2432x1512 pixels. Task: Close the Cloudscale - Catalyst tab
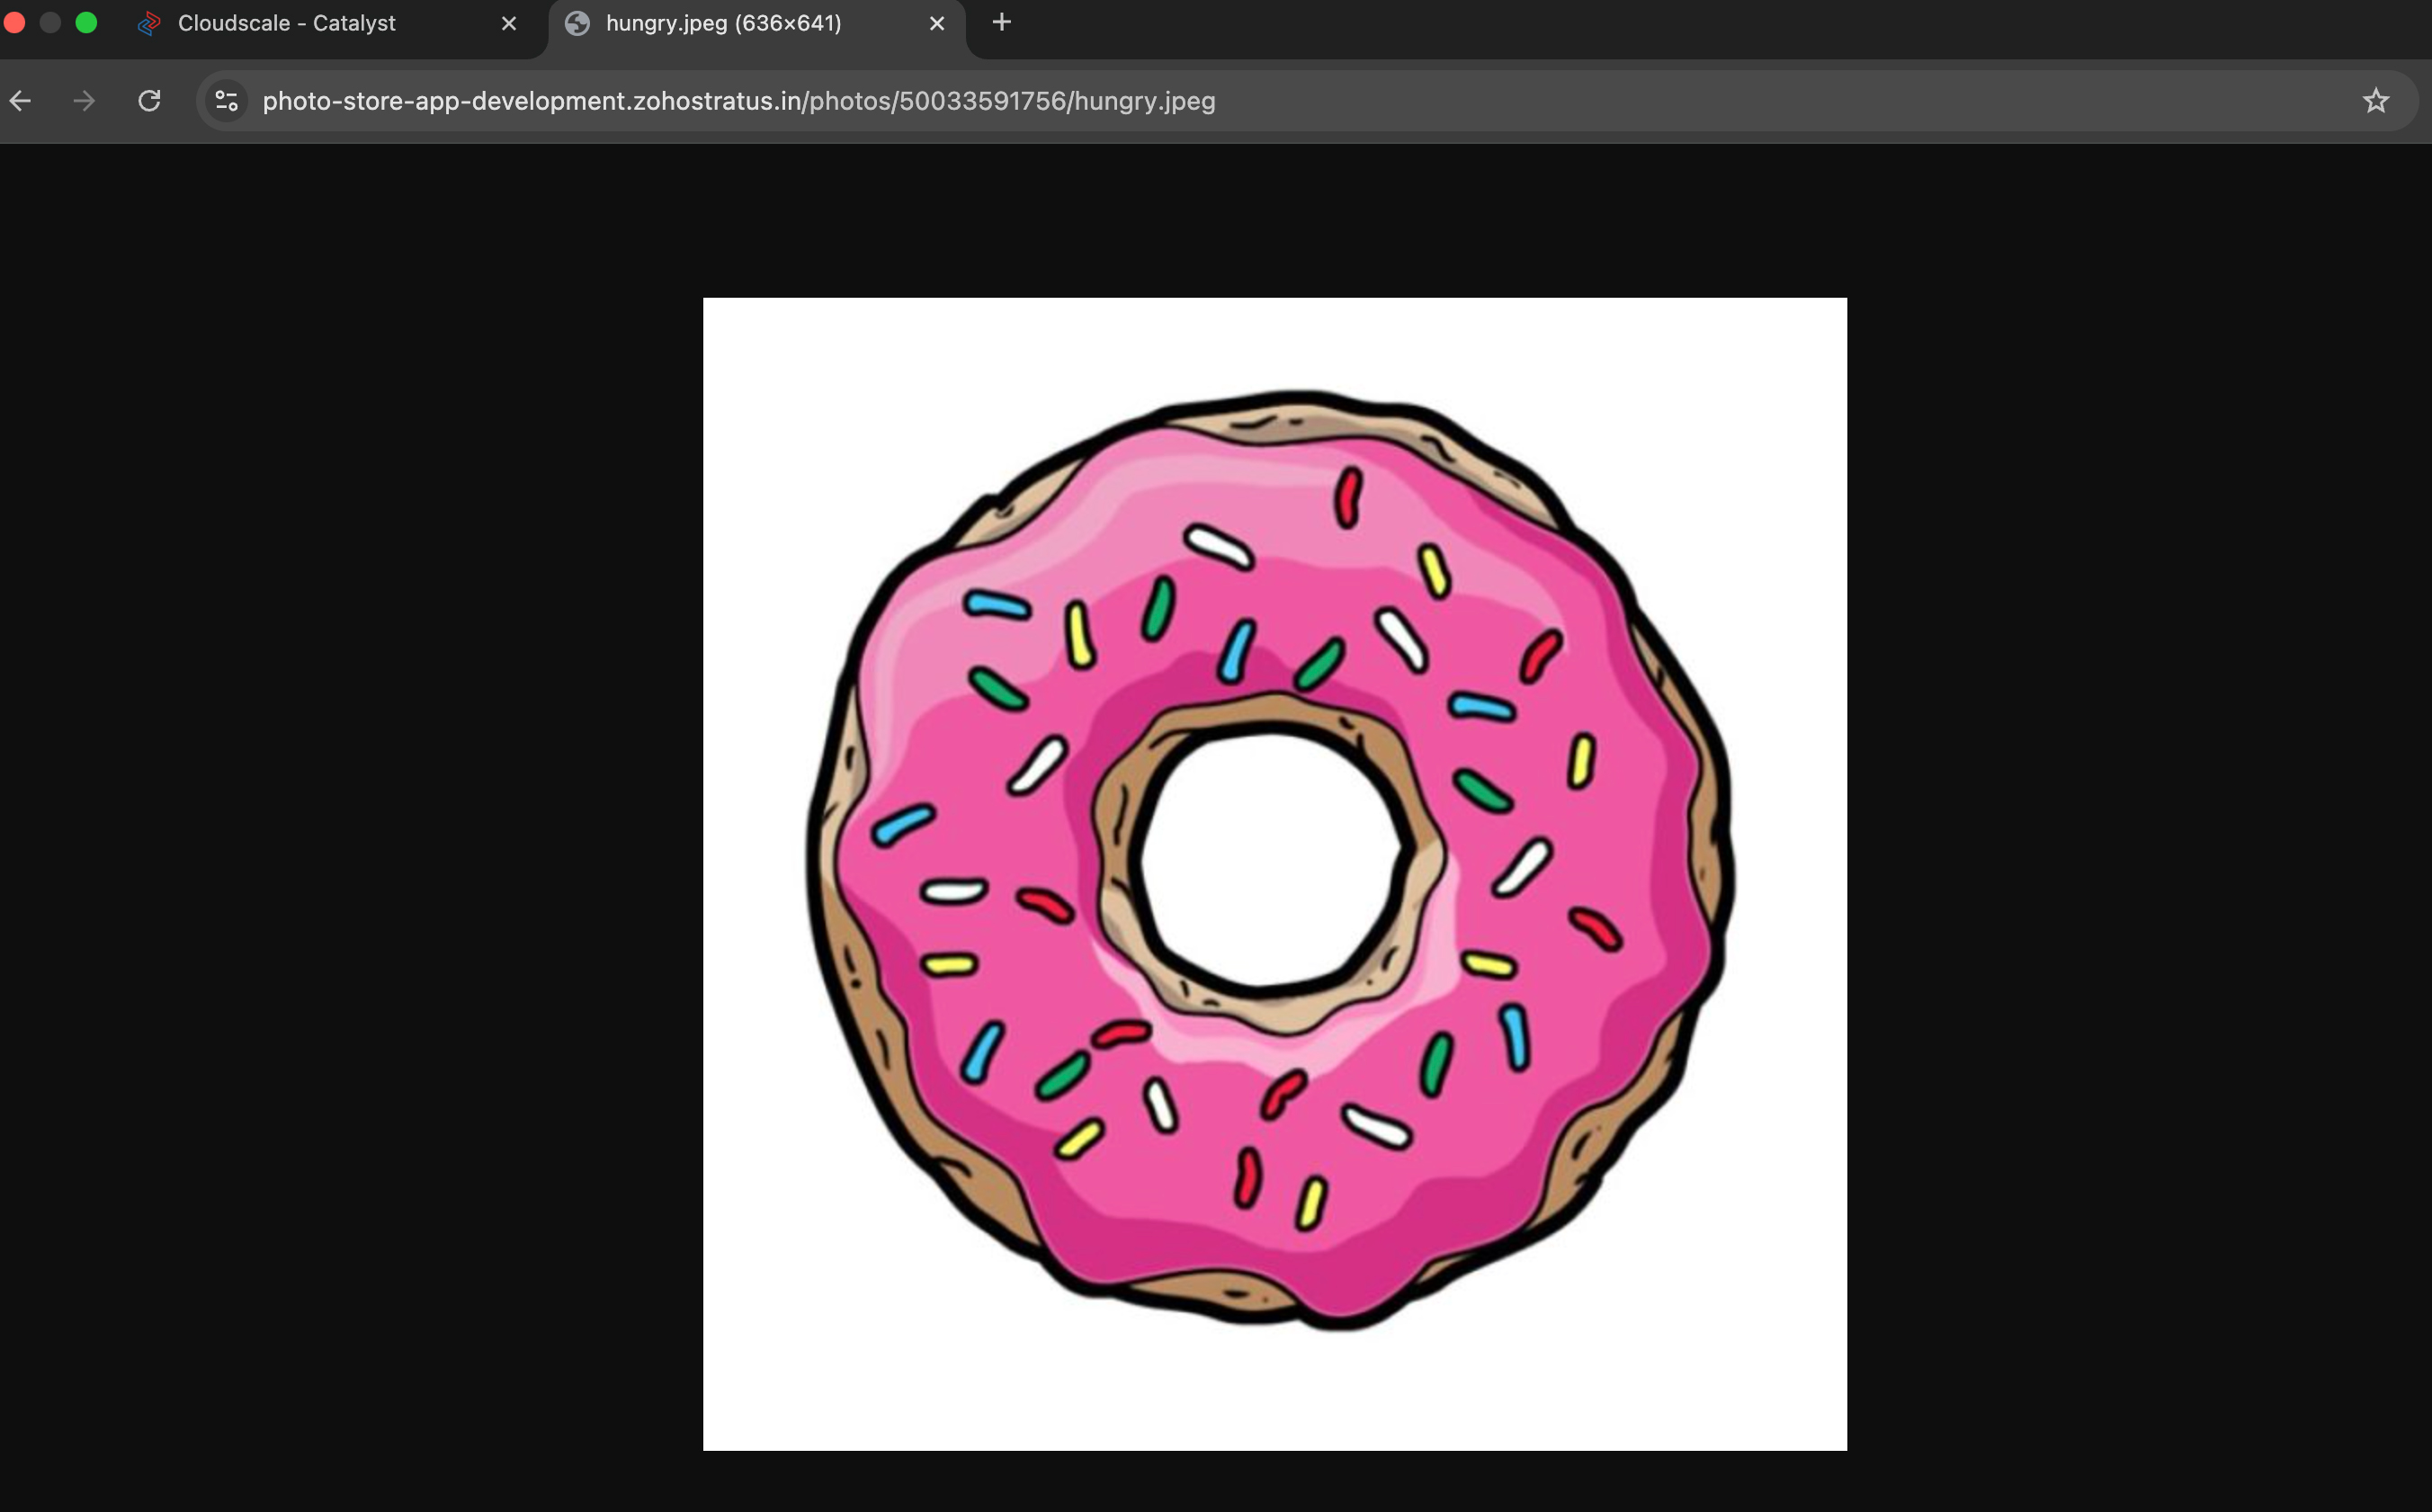coord(509,23)
